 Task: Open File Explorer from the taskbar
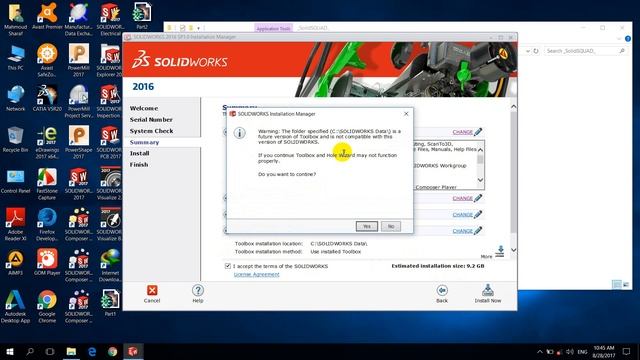71,351
